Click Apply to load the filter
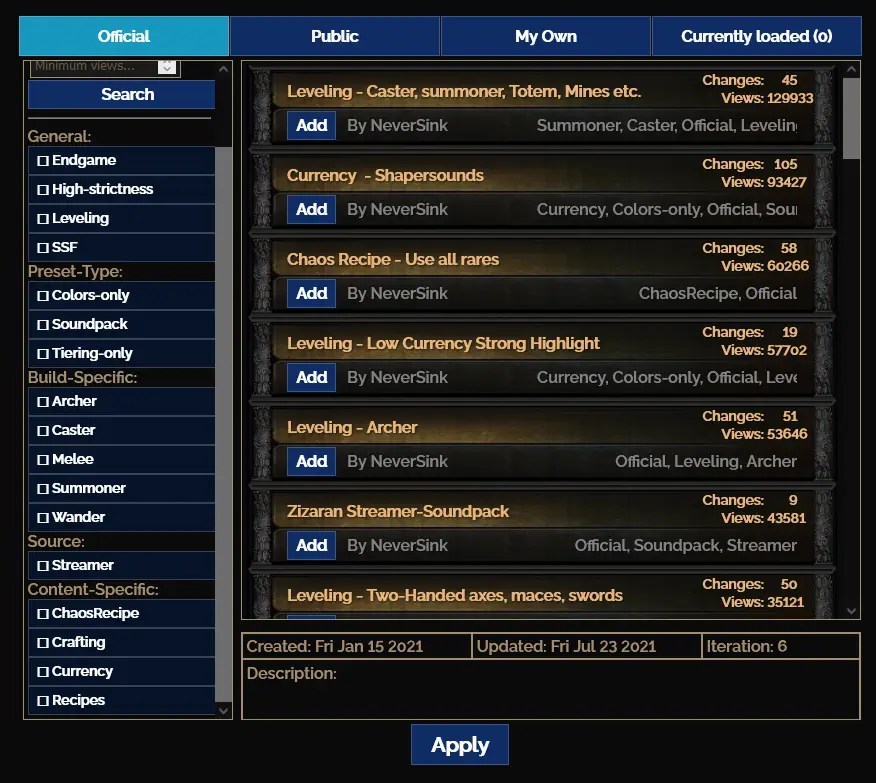The height and width of the screenshot is (783, 876). [459, 744]
